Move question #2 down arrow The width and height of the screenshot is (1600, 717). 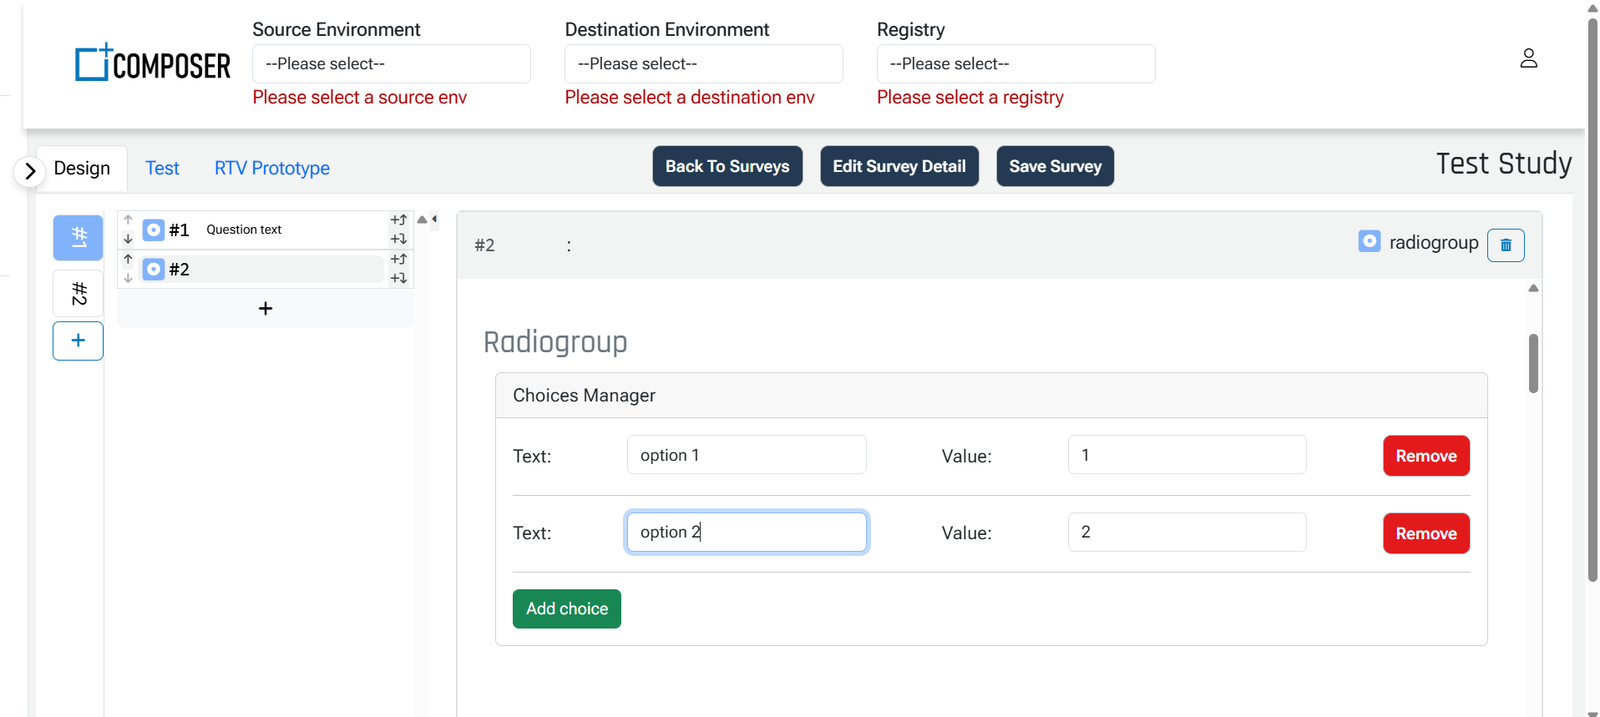tap(128, 278)
